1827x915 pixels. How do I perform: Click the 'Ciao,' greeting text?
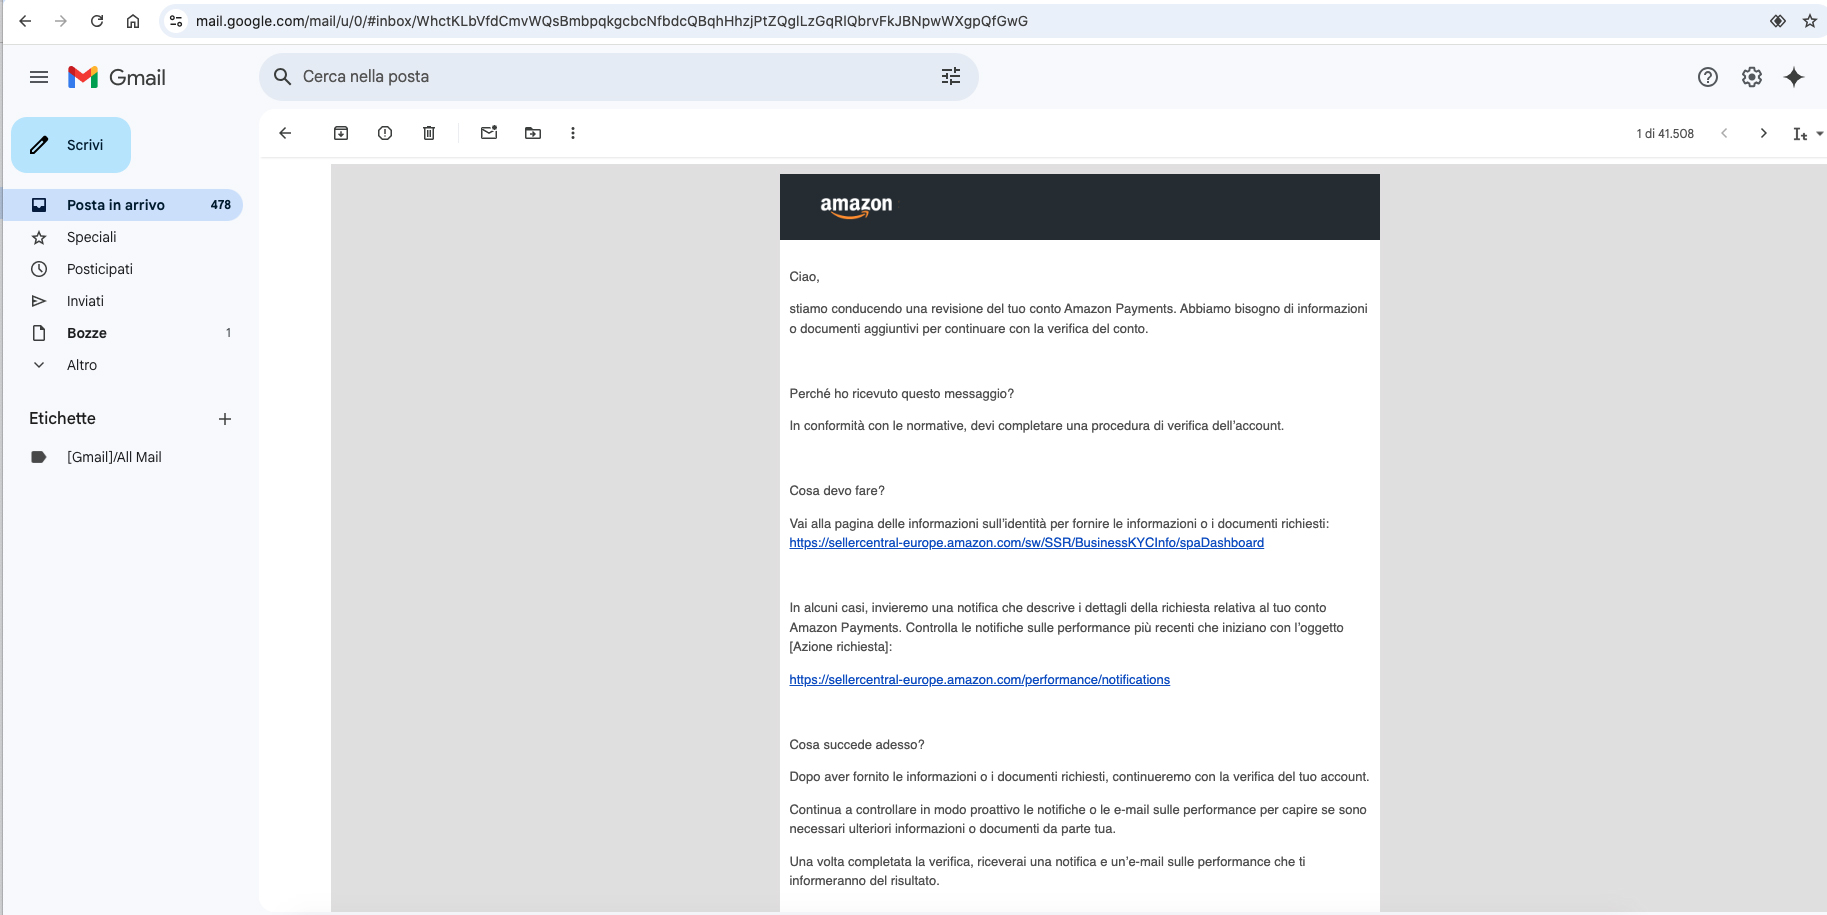point(804,277)
